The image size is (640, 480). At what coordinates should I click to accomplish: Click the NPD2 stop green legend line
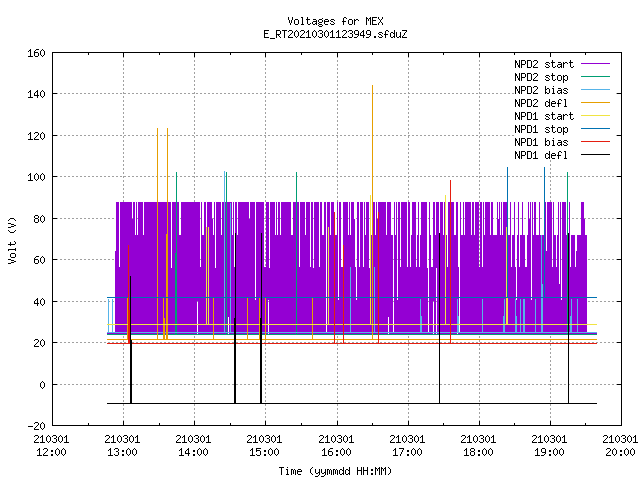click(596, 77)
